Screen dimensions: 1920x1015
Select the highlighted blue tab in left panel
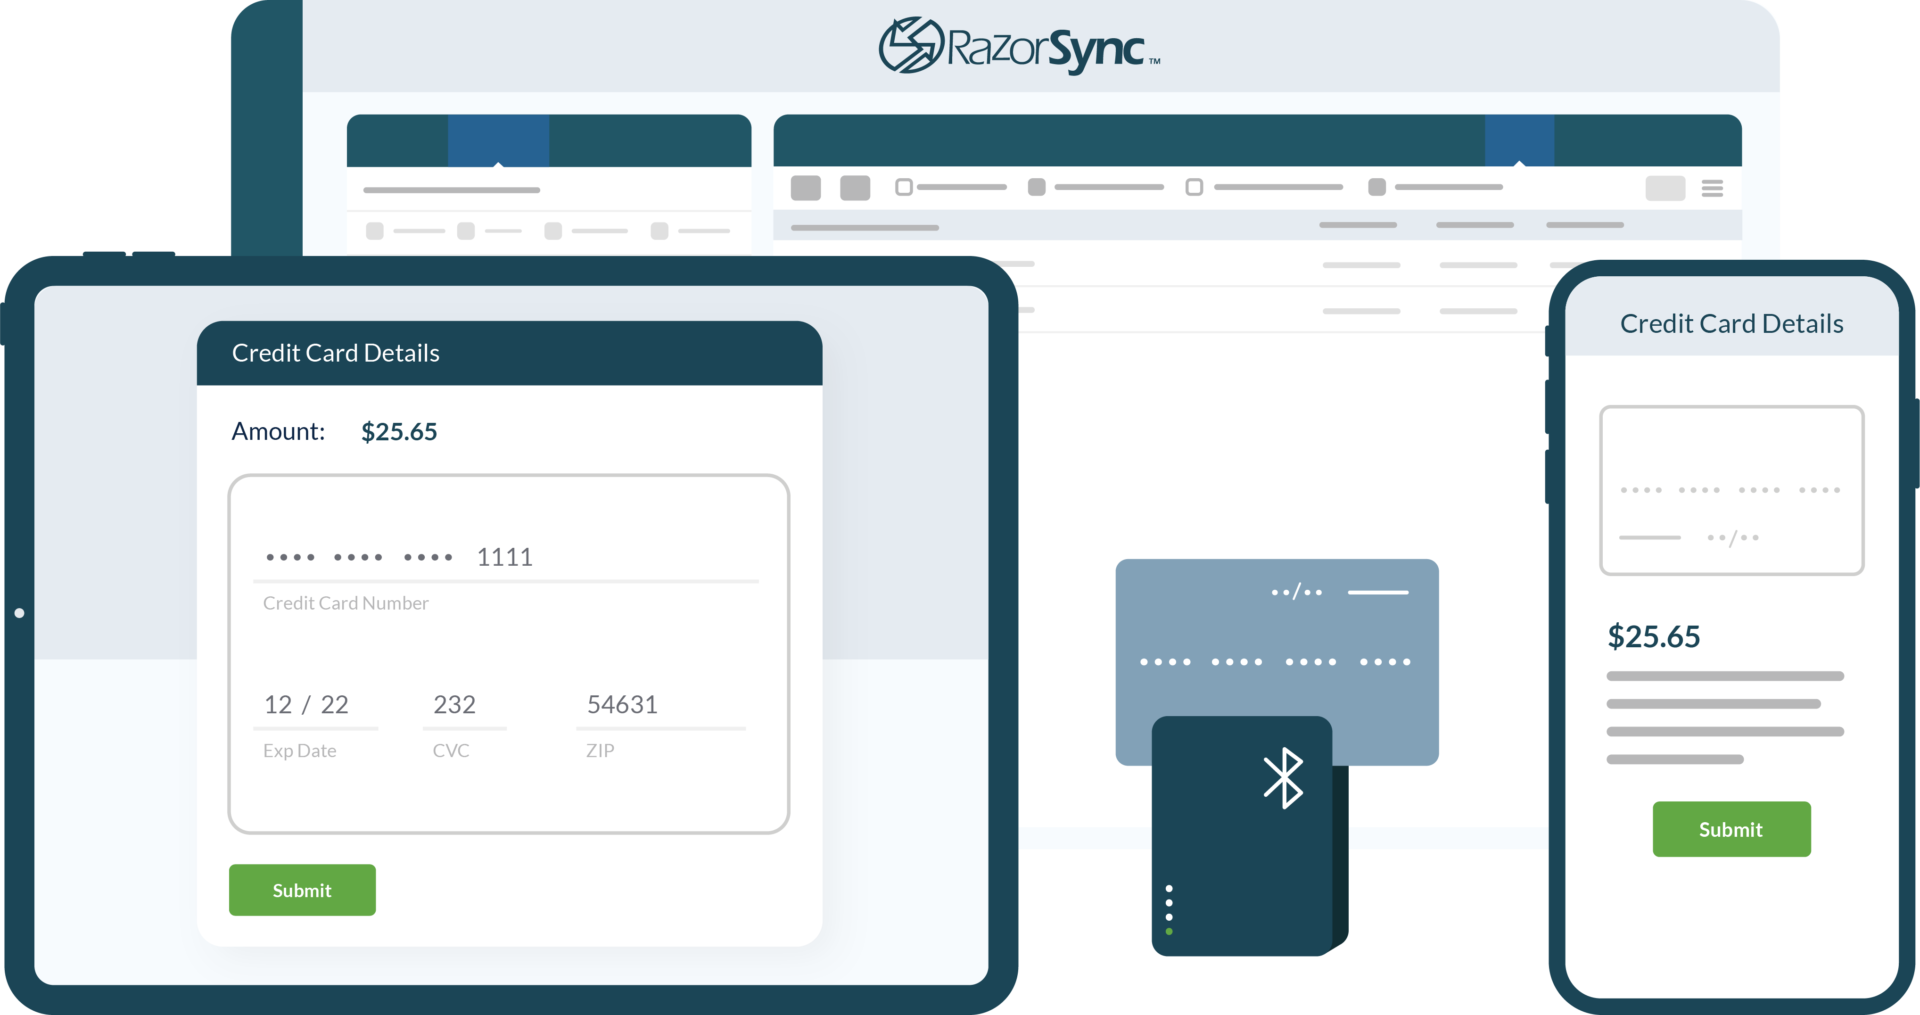[498, 140]
